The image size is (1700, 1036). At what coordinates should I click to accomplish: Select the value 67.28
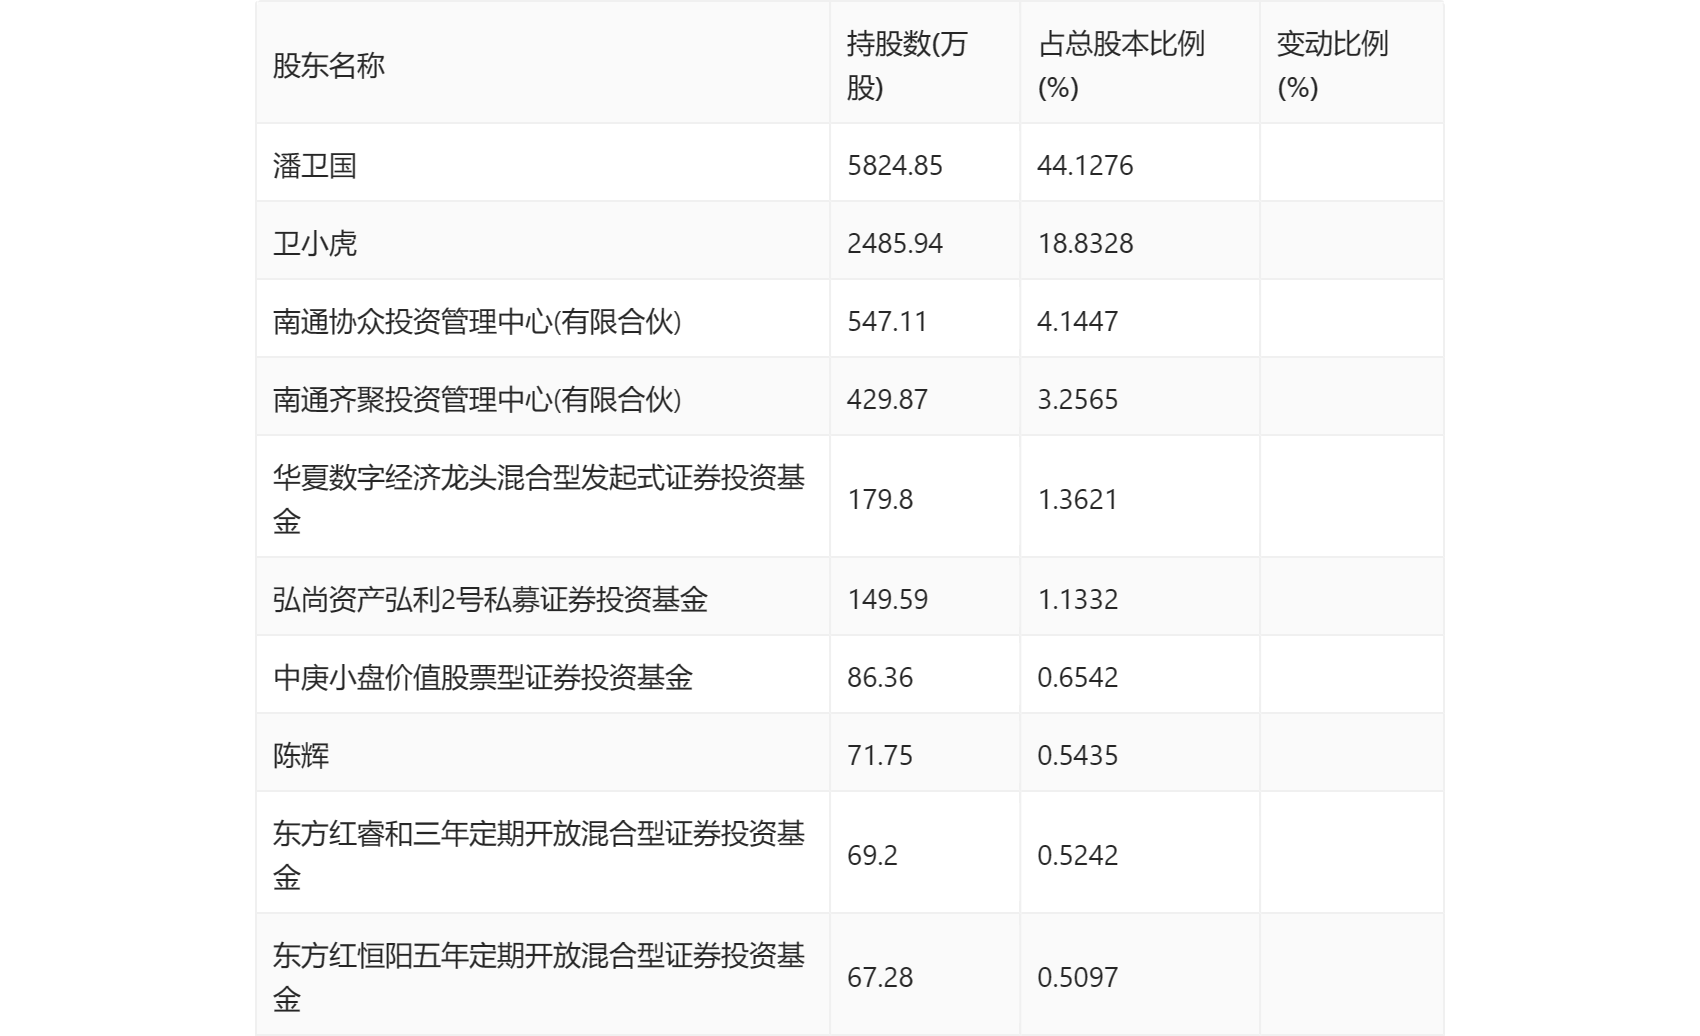click(880, 977)
